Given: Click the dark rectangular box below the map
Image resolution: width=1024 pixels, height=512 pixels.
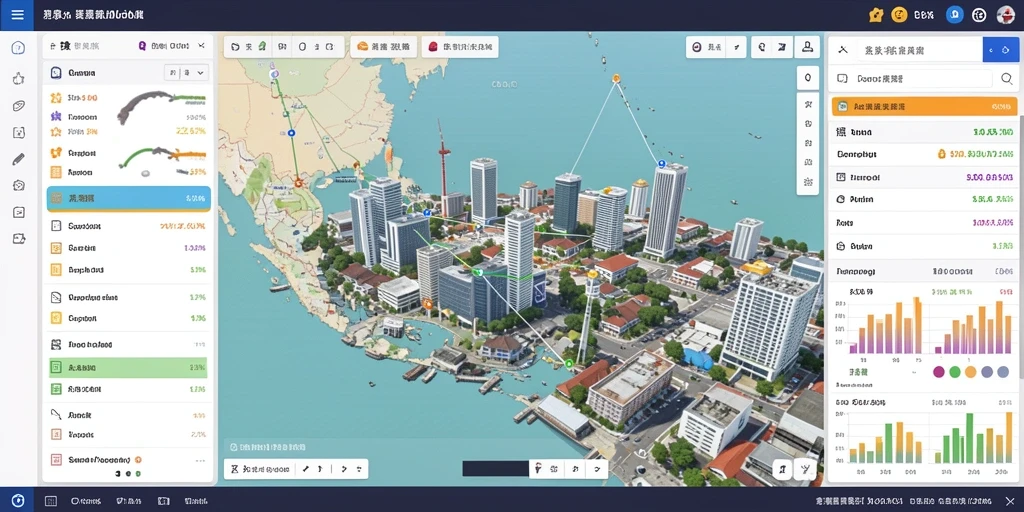Looking at the screenshot, I should click(x=495, y=468).
